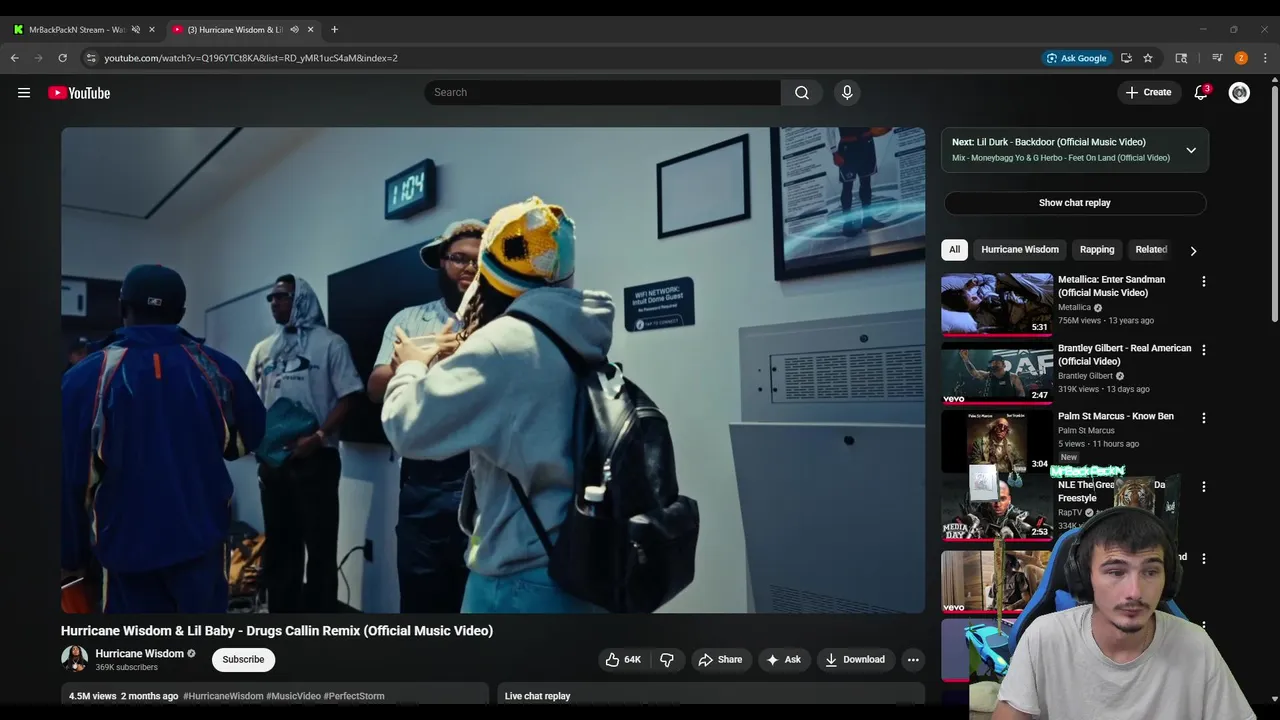Open the account avatar menu
Viewport: 1280px width, 720px height.
pyautogui.click(x=1239, y=93)
